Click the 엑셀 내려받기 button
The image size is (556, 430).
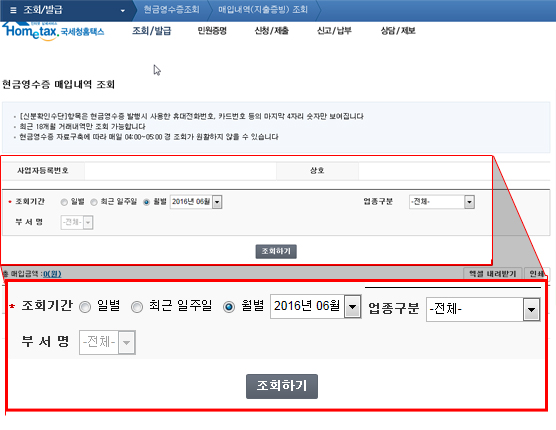coord(492,273)
